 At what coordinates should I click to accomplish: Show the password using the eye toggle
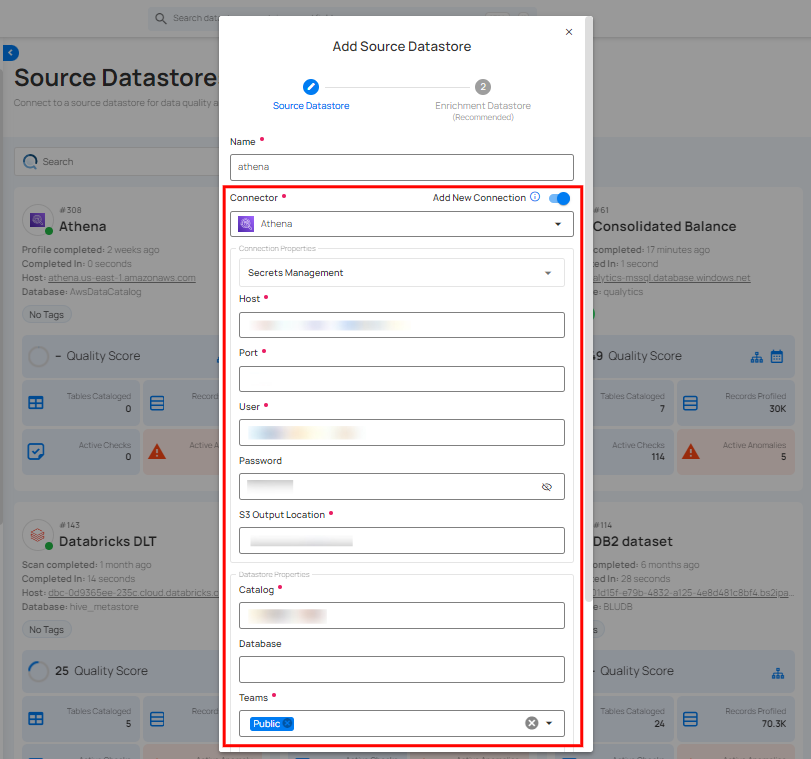coord(547,486)
